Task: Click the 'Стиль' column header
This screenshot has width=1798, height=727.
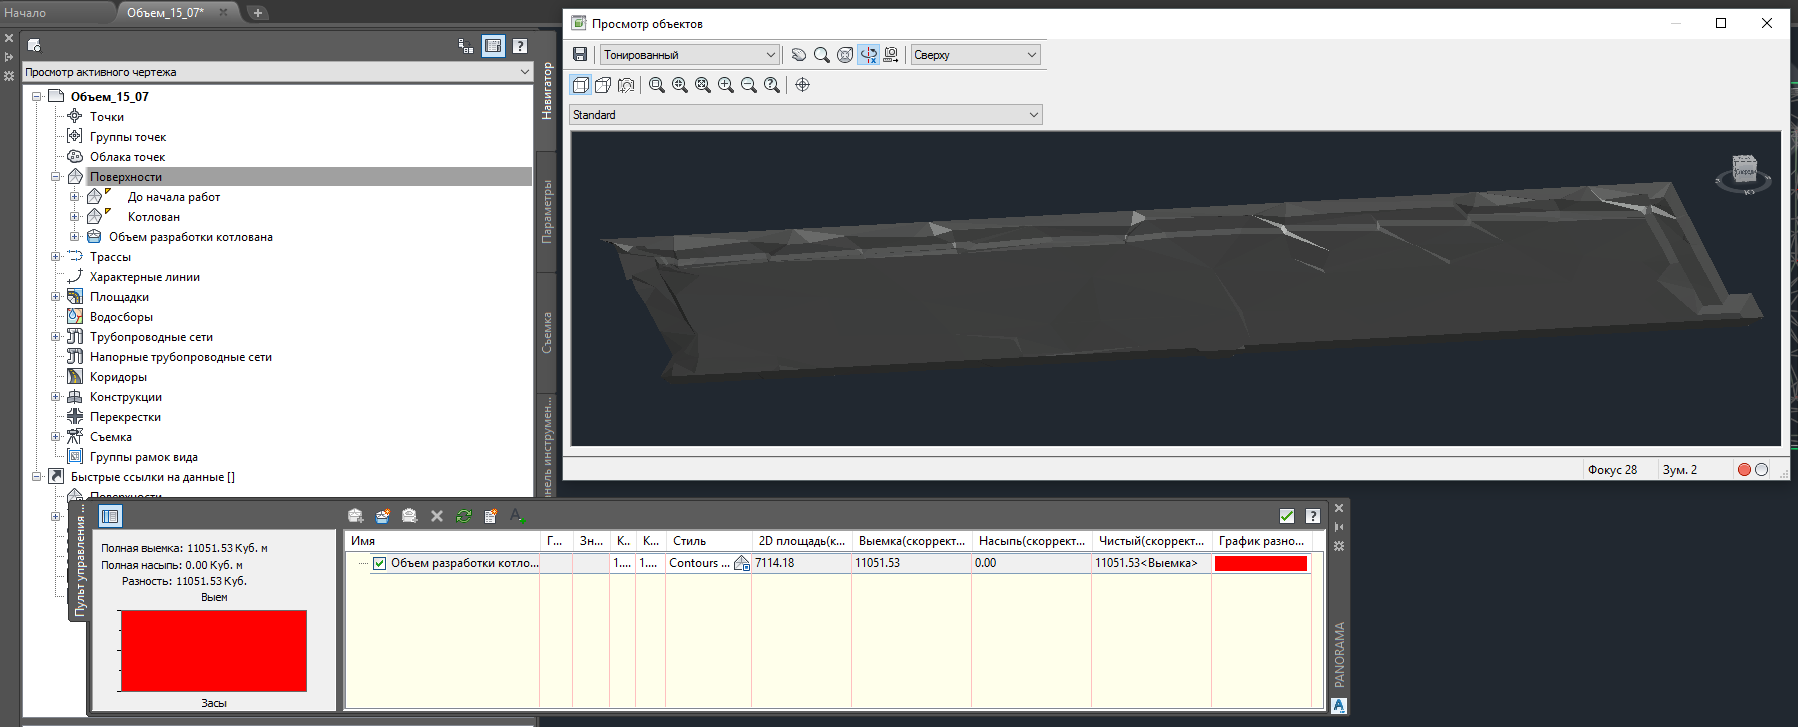Action: pos(708,541)
